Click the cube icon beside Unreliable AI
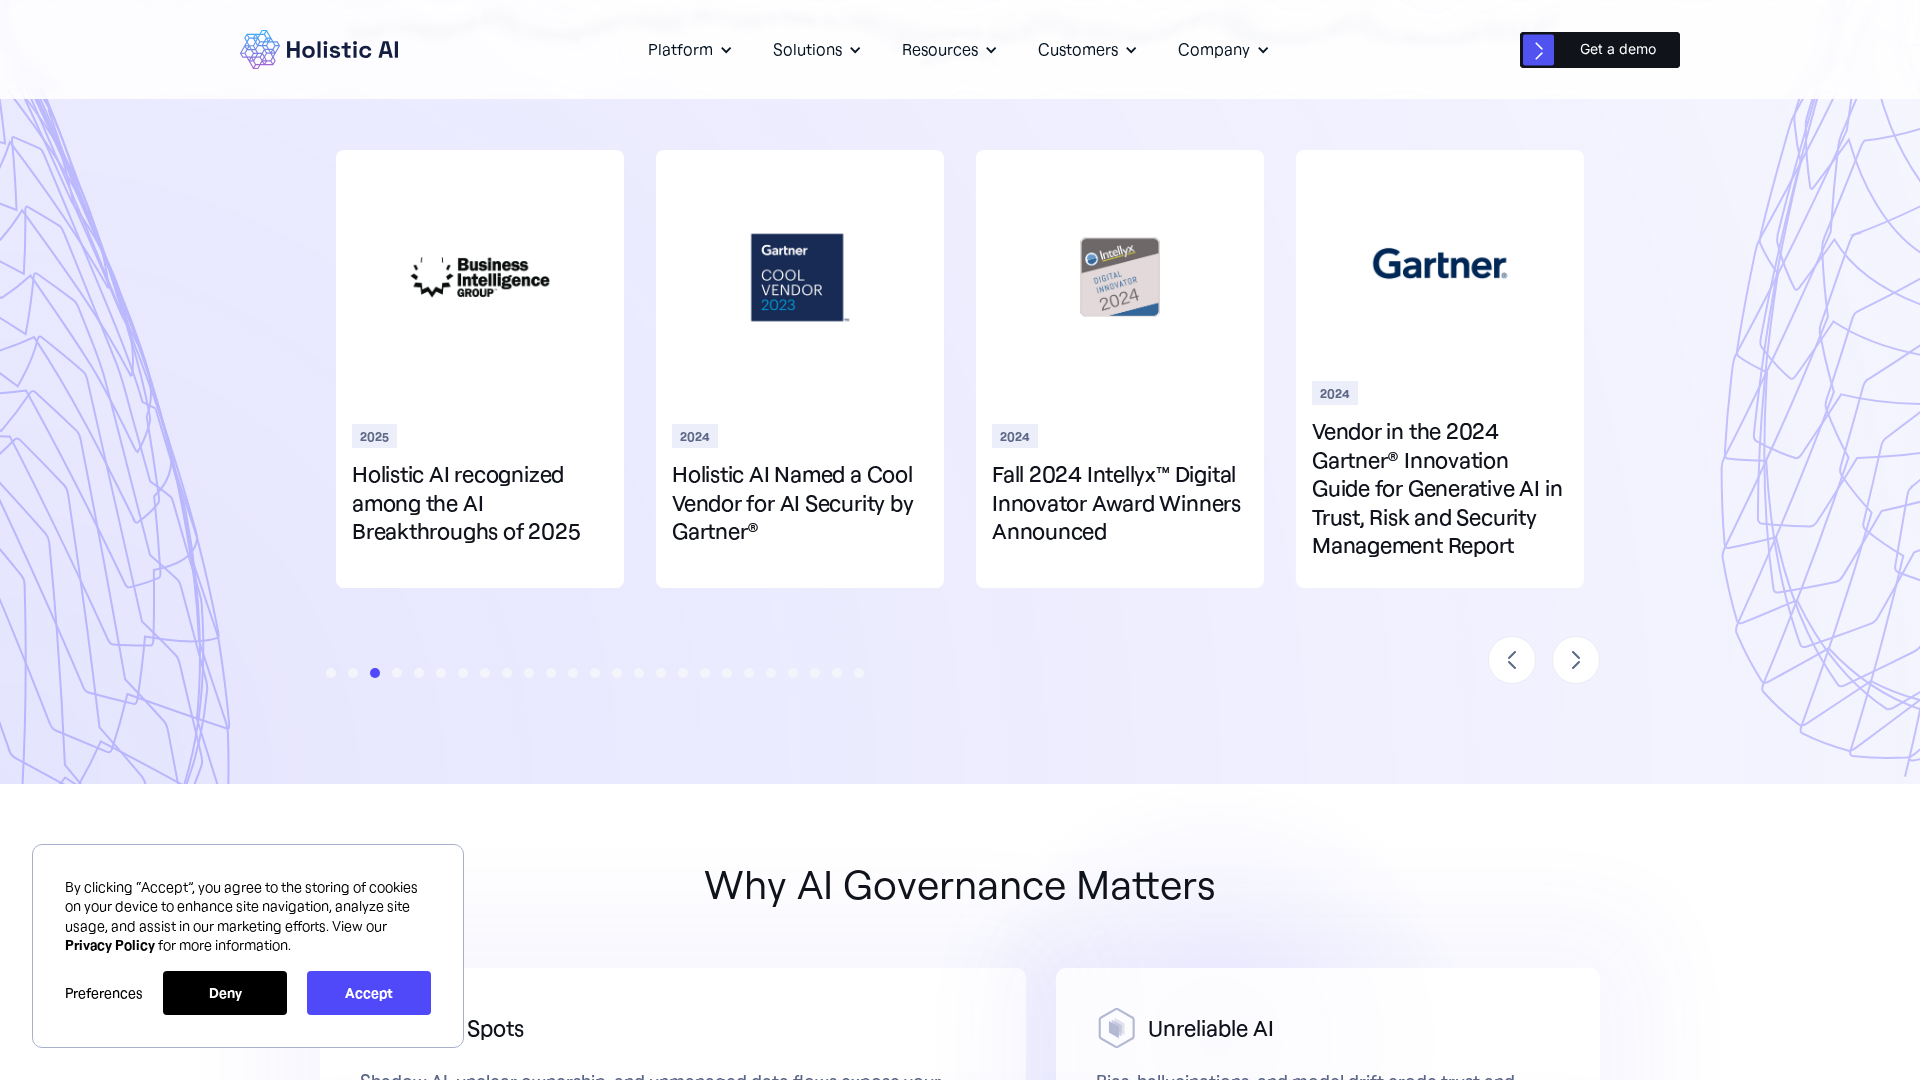1920x1080 pixels. pos(1116,1027)
